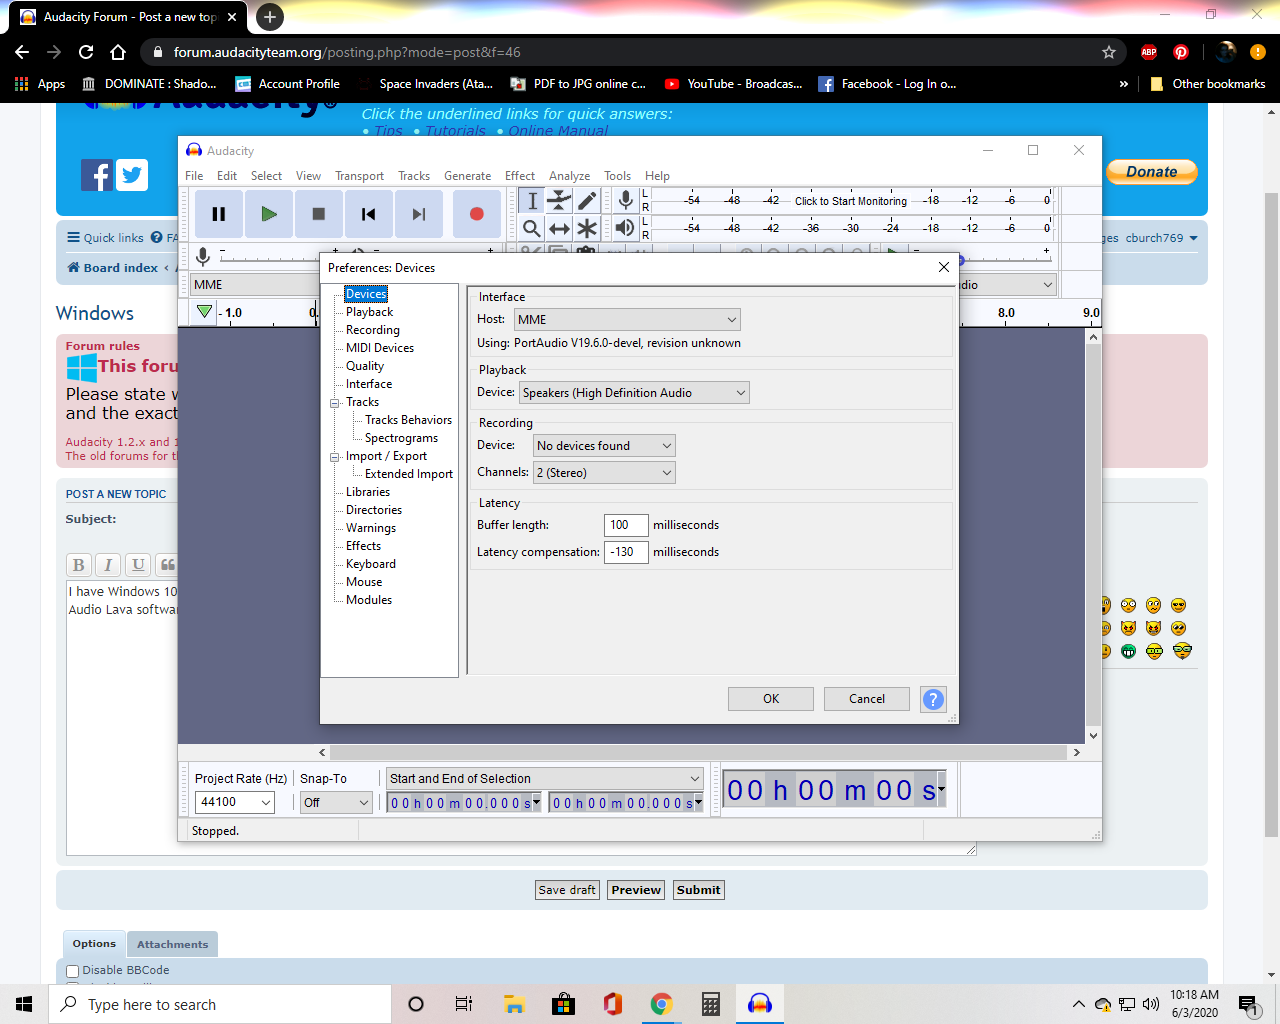
Task: Switch to the Attachments tab
Action: (172, 944)
